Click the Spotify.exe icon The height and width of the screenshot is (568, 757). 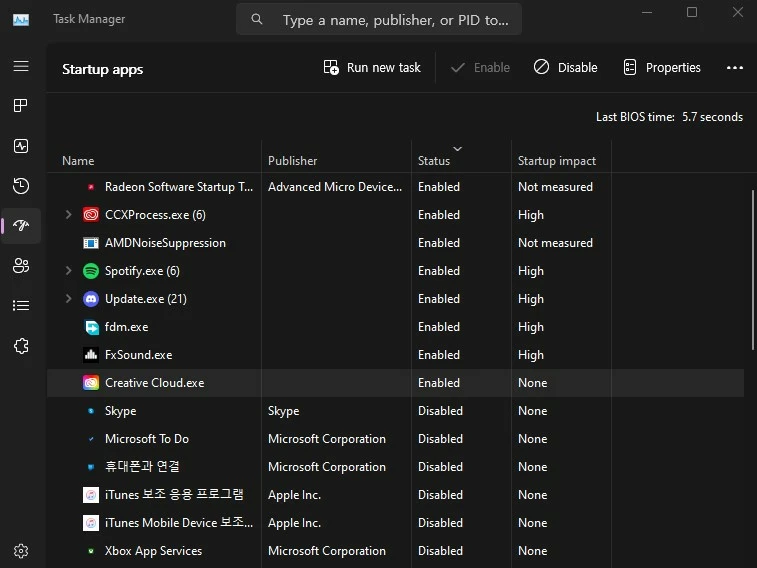91,271
